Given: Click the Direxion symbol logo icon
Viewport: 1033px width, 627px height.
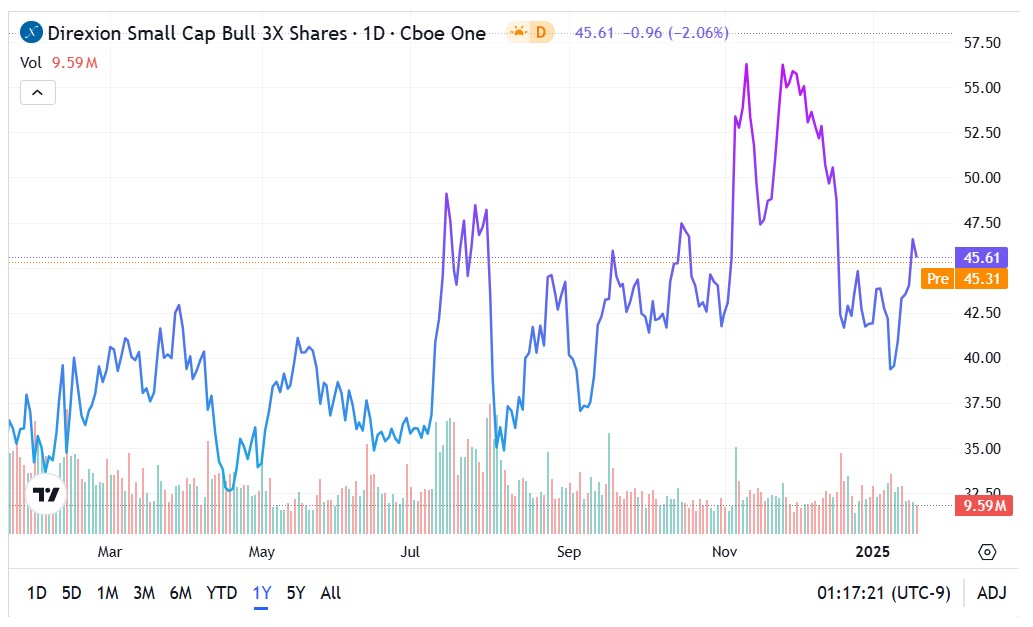Looking at the screenshot, I should tap(32, 33).
